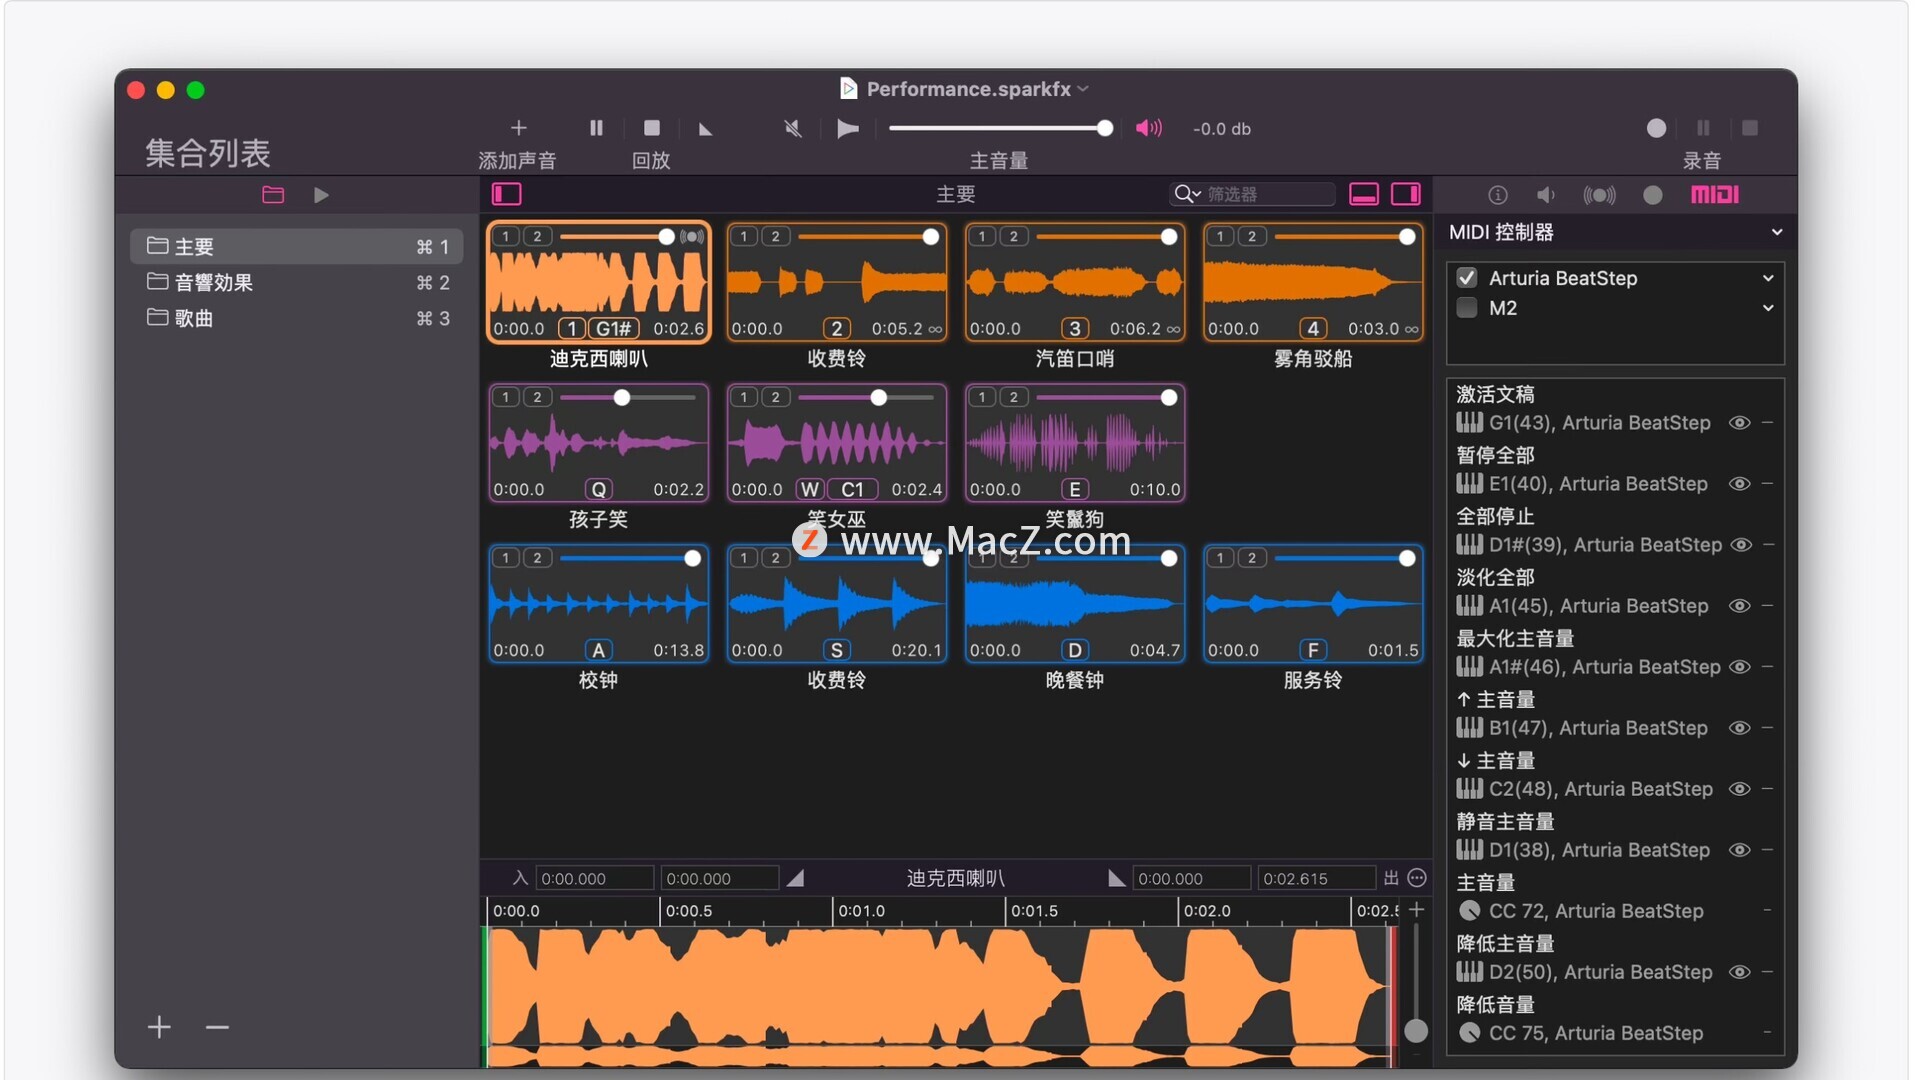
Task: Toggle eye icon for D1#(39) mapping
Action: 1740,545
